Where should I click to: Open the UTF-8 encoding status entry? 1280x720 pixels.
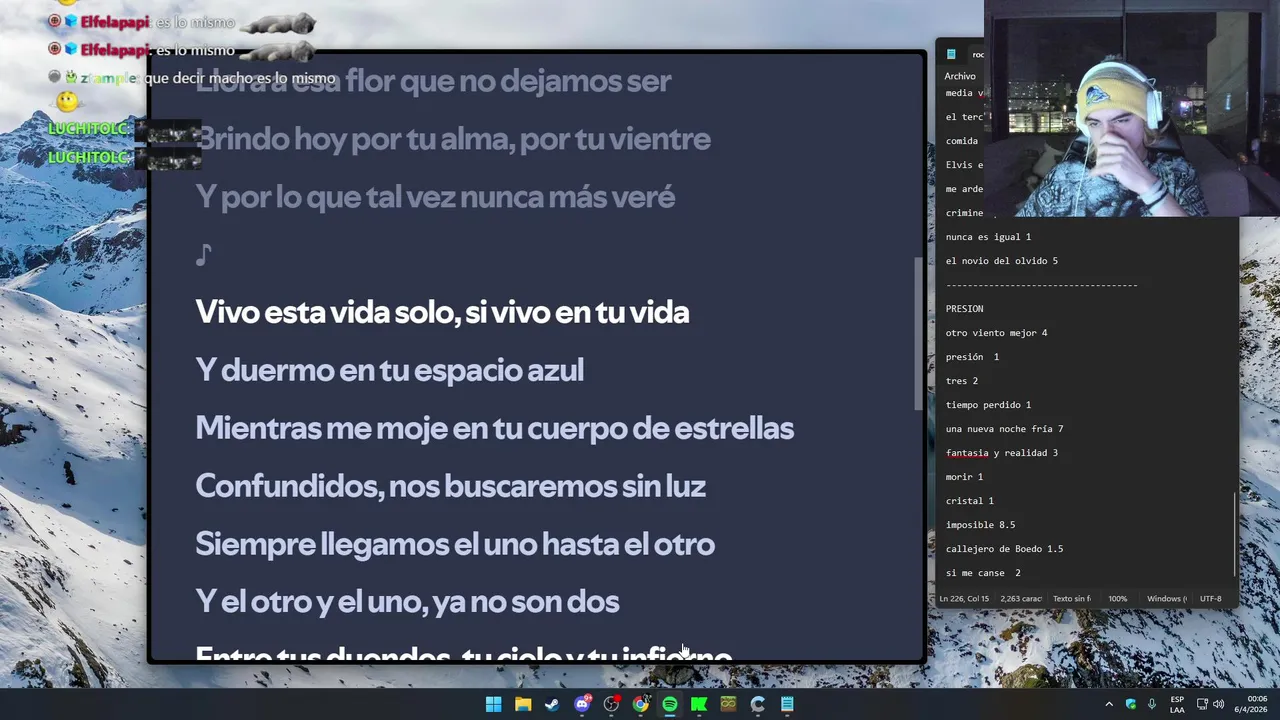click(x=1210, y=599)
